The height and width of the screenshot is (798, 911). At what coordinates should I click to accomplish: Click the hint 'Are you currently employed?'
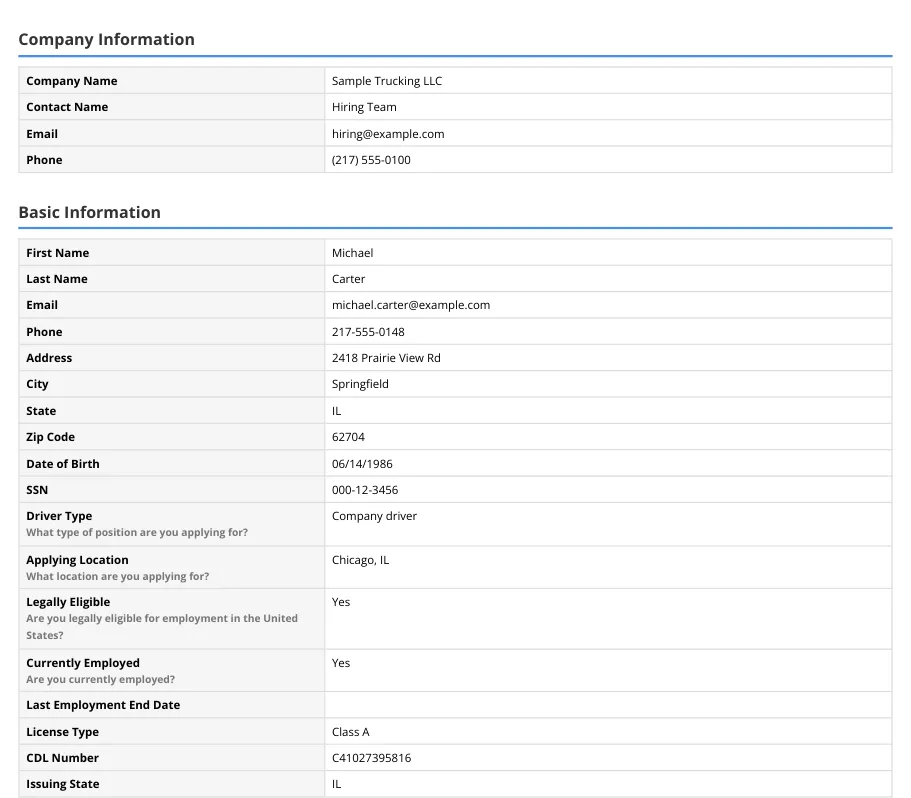click(101, 679)
